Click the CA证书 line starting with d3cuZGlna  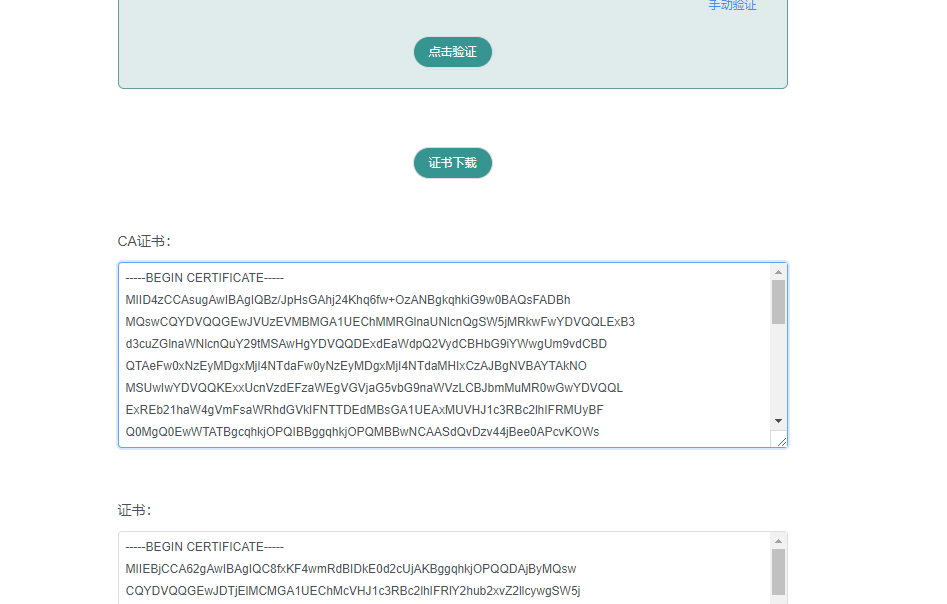click(x=366, y=344)
